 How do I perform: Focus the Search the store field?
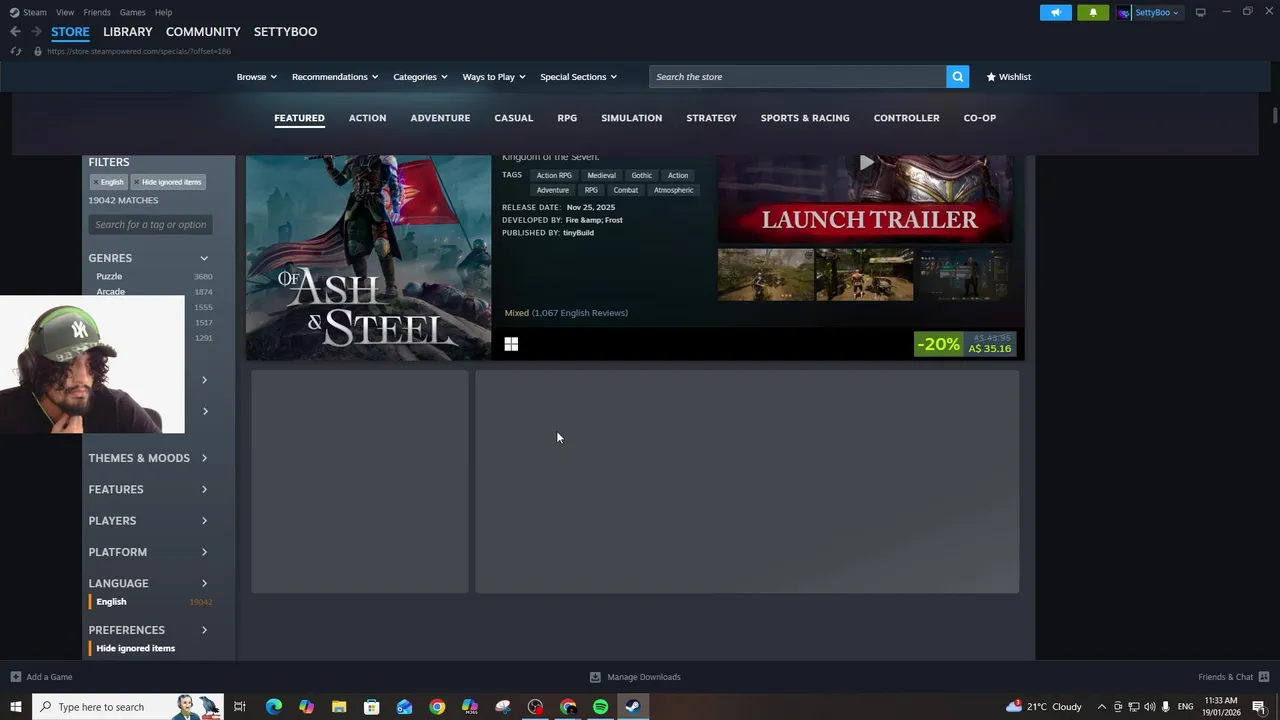pos(797,77)
